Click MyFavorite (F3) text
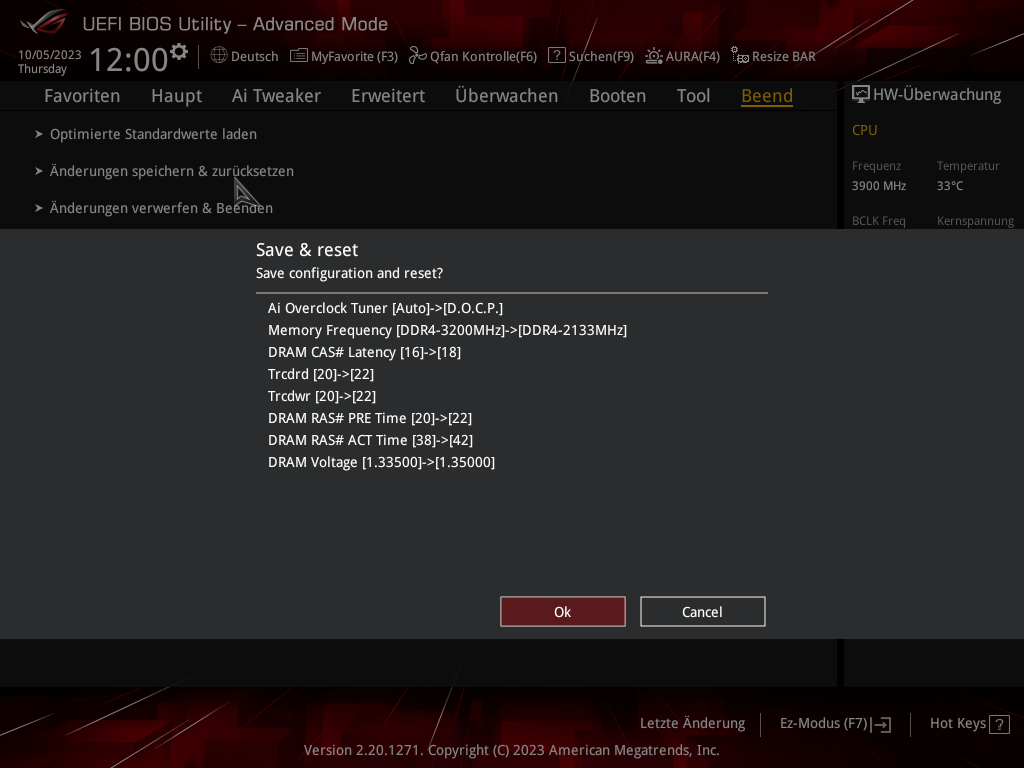Image resolution: width=1024 pixels, height=768 pixels. tap(355, 57)
